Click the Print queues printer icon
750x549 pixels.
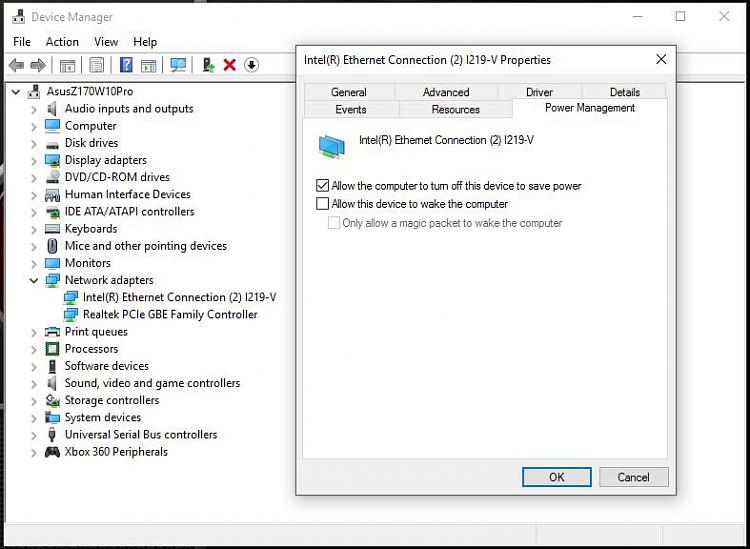(x=52, y=331)
